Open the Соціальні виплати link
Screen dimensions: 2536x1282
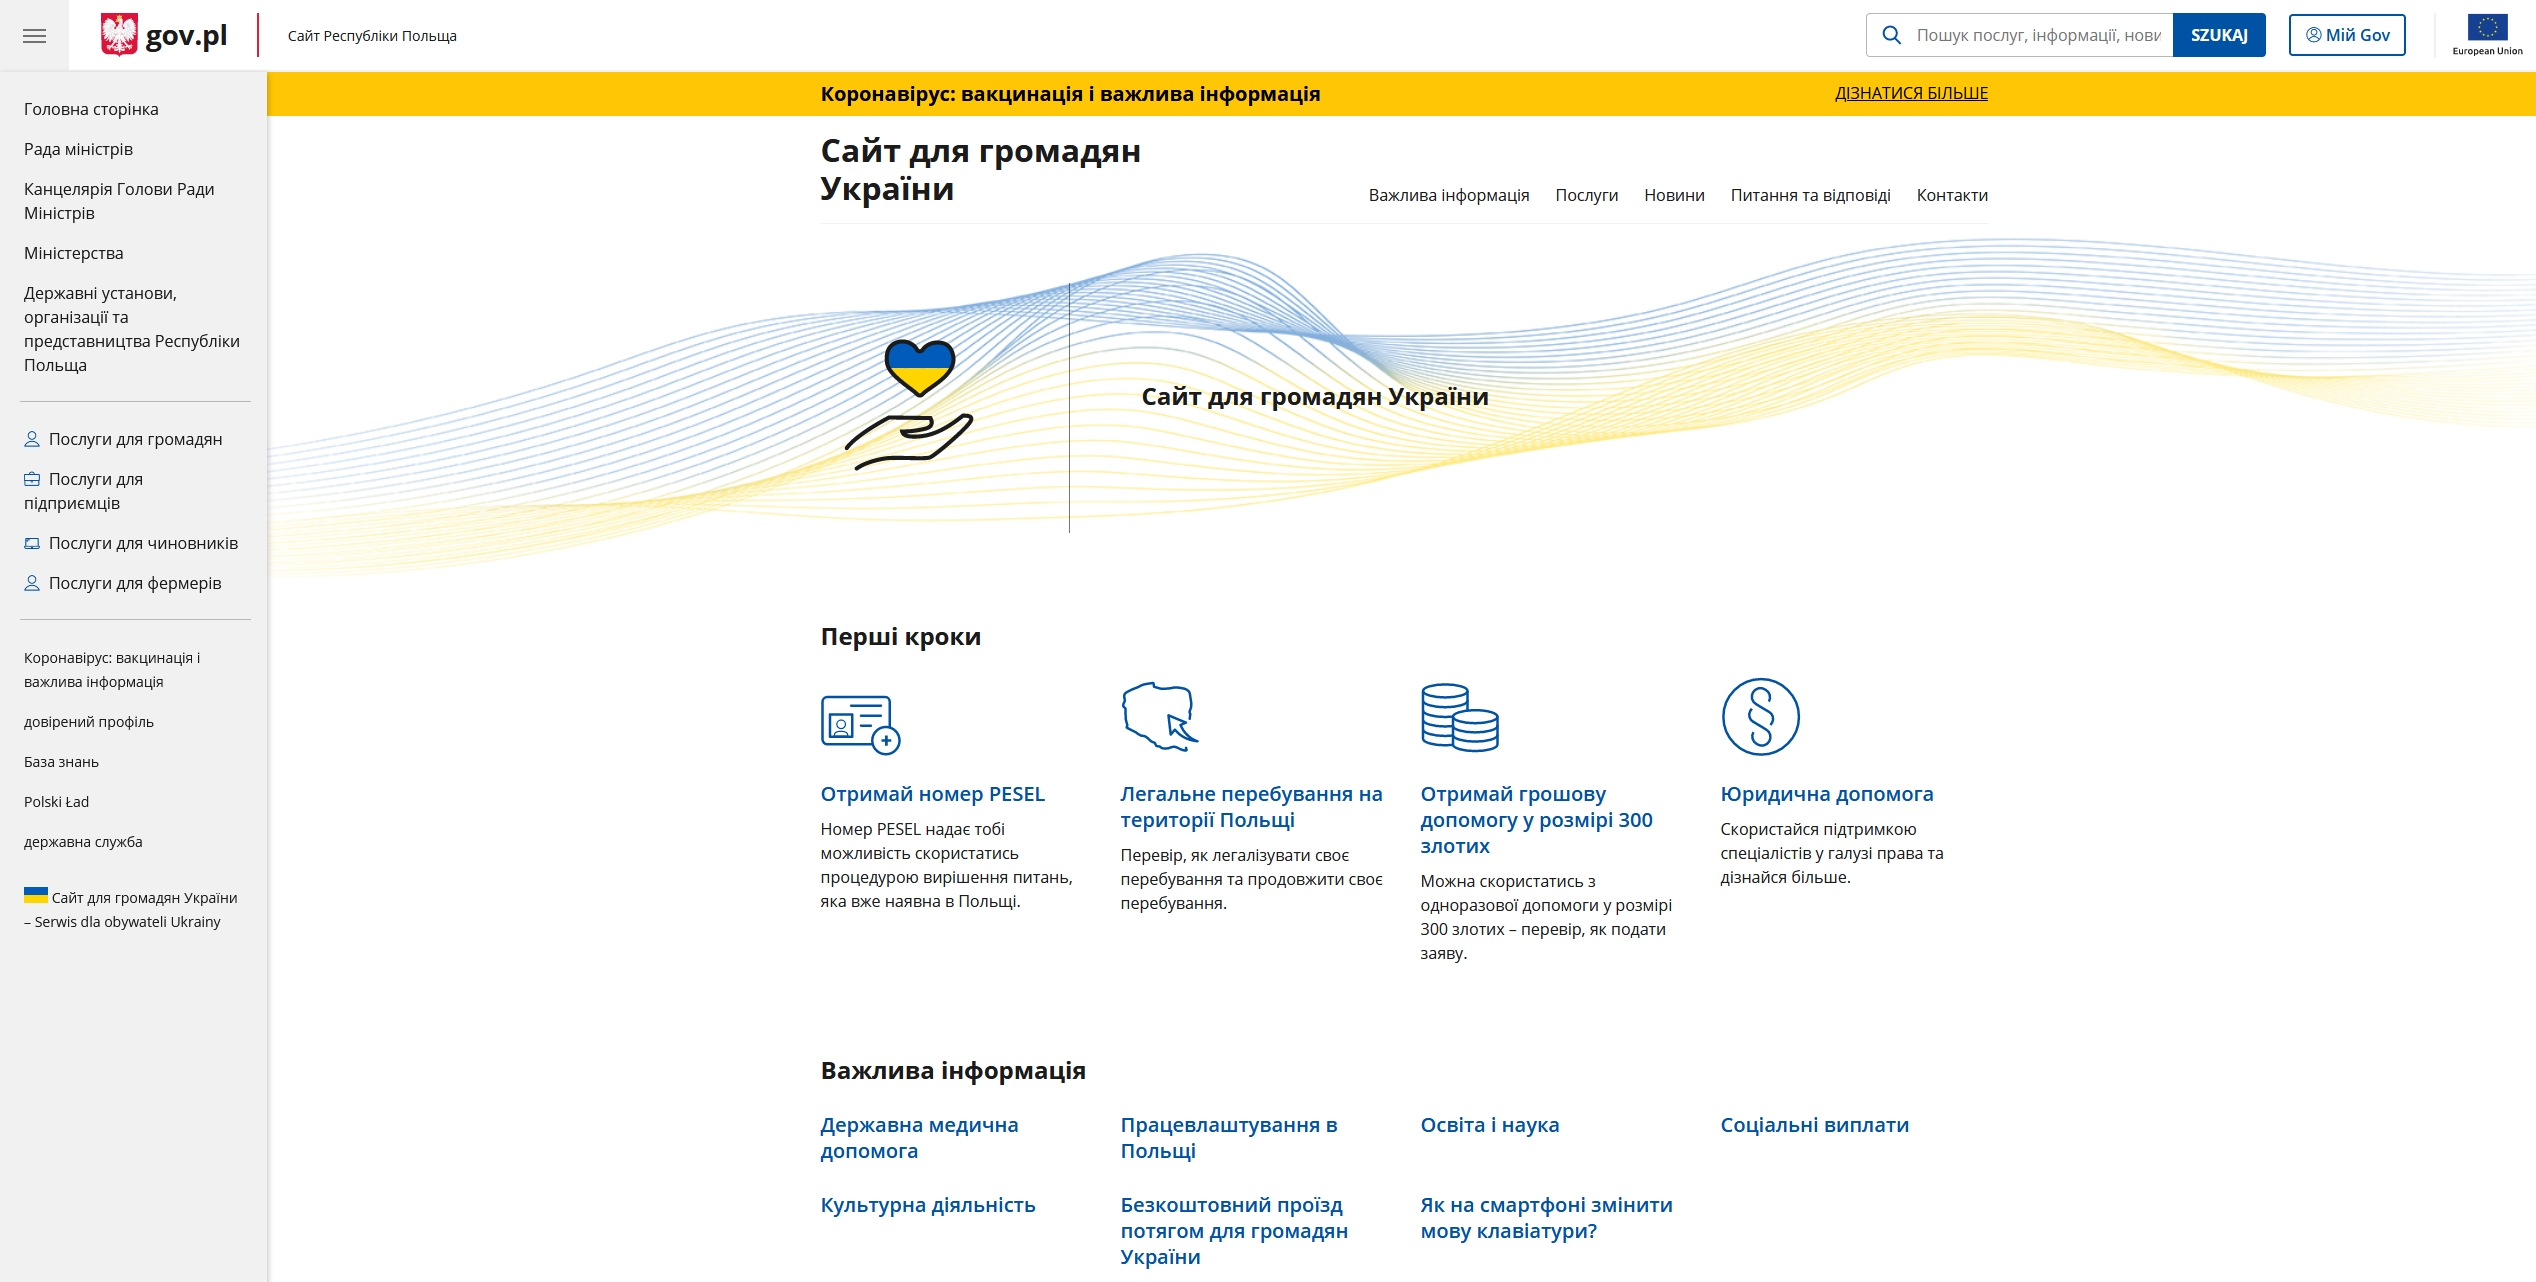(1814, 1125)
